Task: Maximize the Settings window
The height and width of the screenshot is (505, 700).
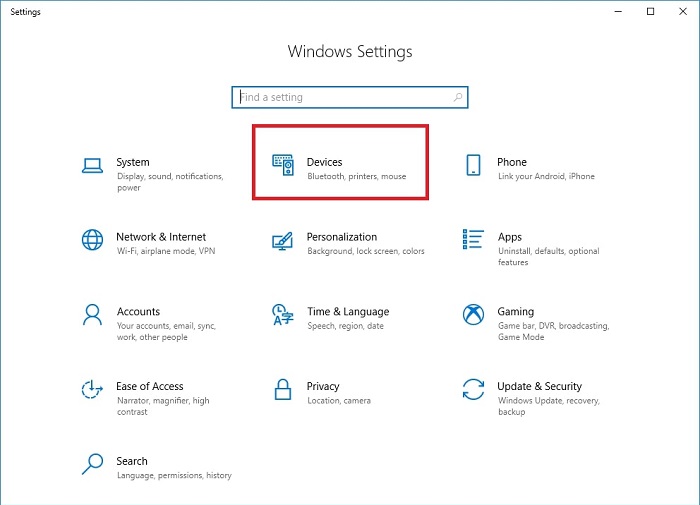Action: click(x=650, y=12)
